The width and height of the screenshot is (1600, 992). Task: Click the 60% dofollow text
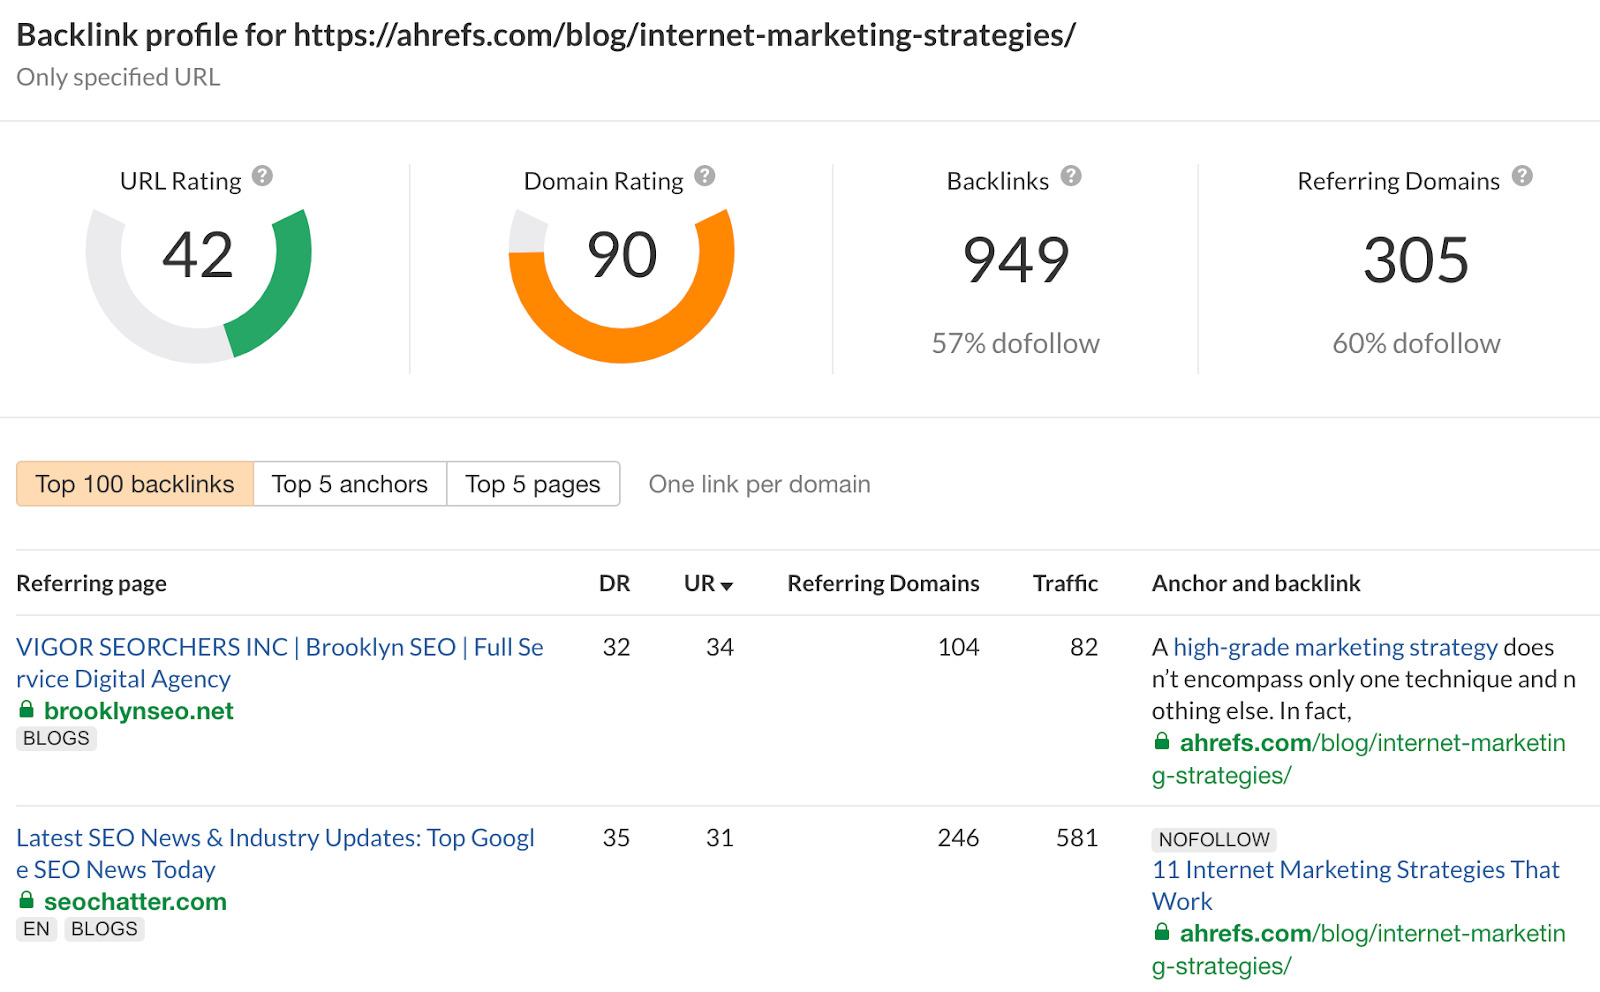coord(1416,343)
